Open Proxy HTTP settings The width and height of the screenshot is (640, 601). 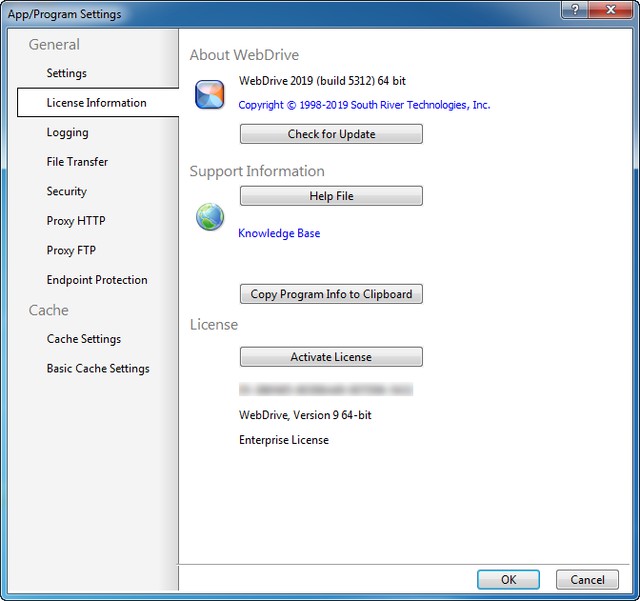click(x=75, y=221)
